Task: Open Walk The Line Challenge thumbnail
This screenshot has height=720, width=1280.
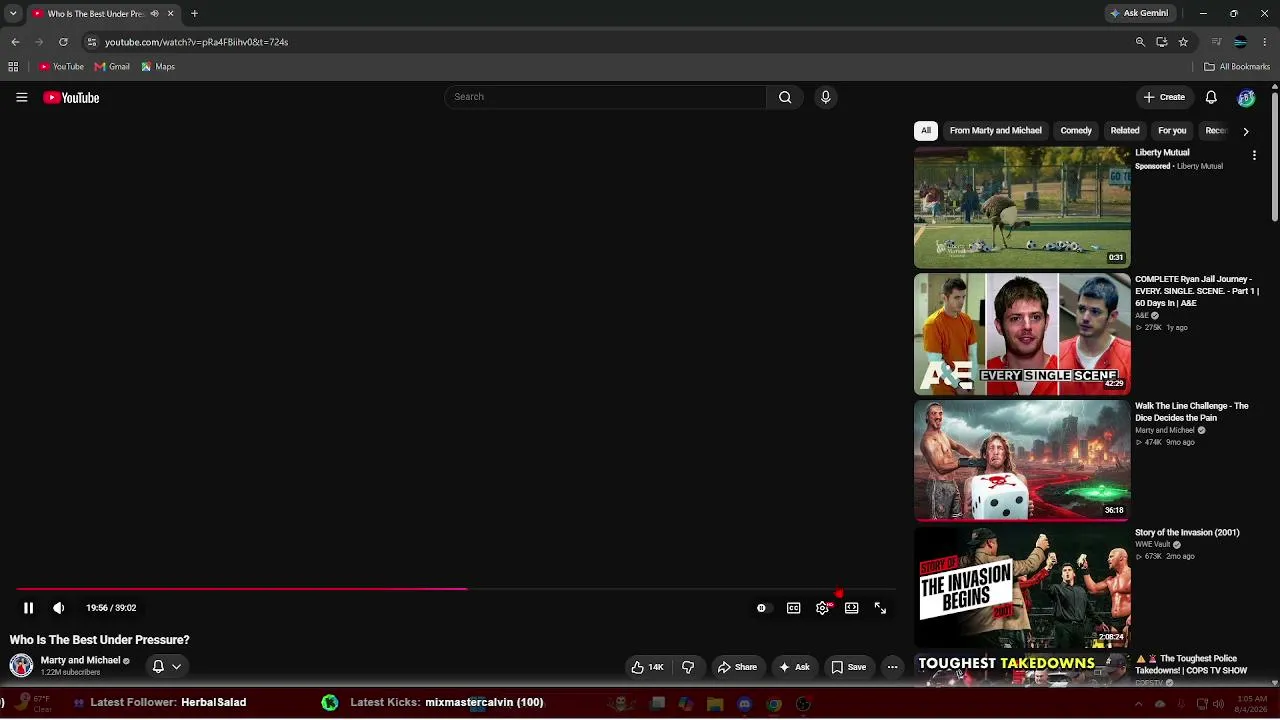Action: point(1022,461)
